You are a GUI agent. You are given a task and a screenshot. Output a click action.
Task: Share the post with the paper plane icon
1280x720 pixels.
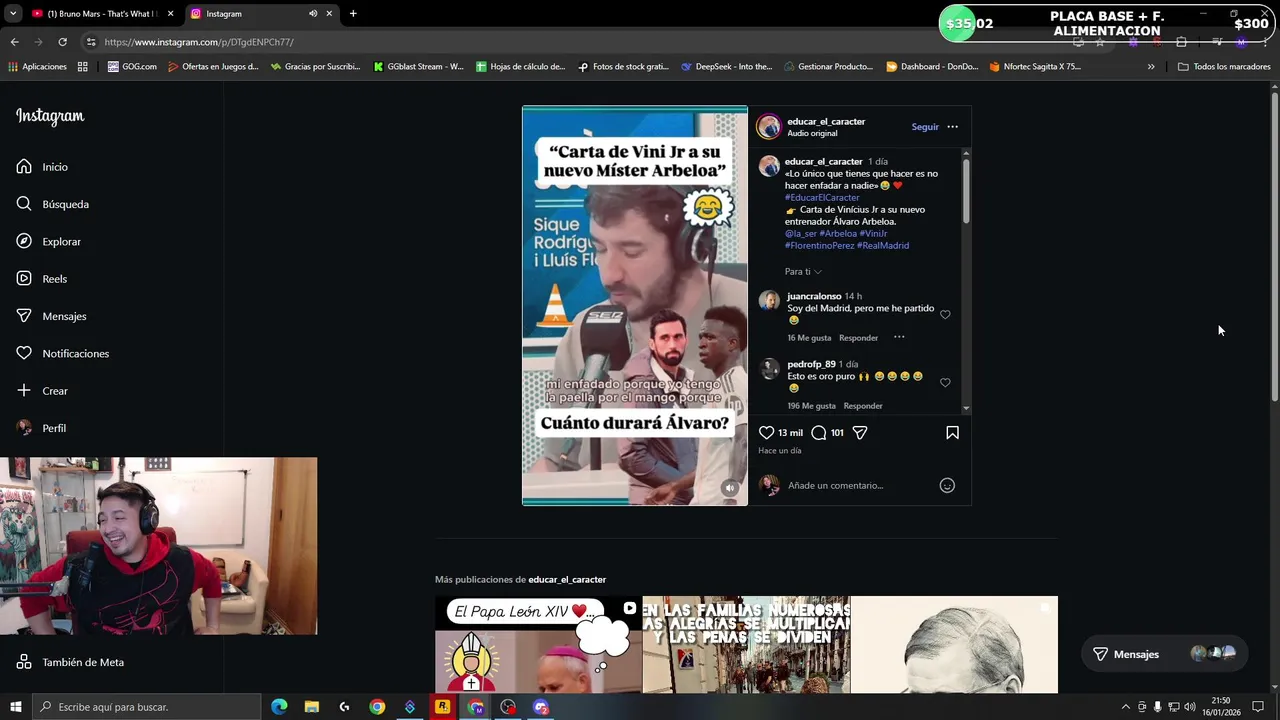point(860,433)
